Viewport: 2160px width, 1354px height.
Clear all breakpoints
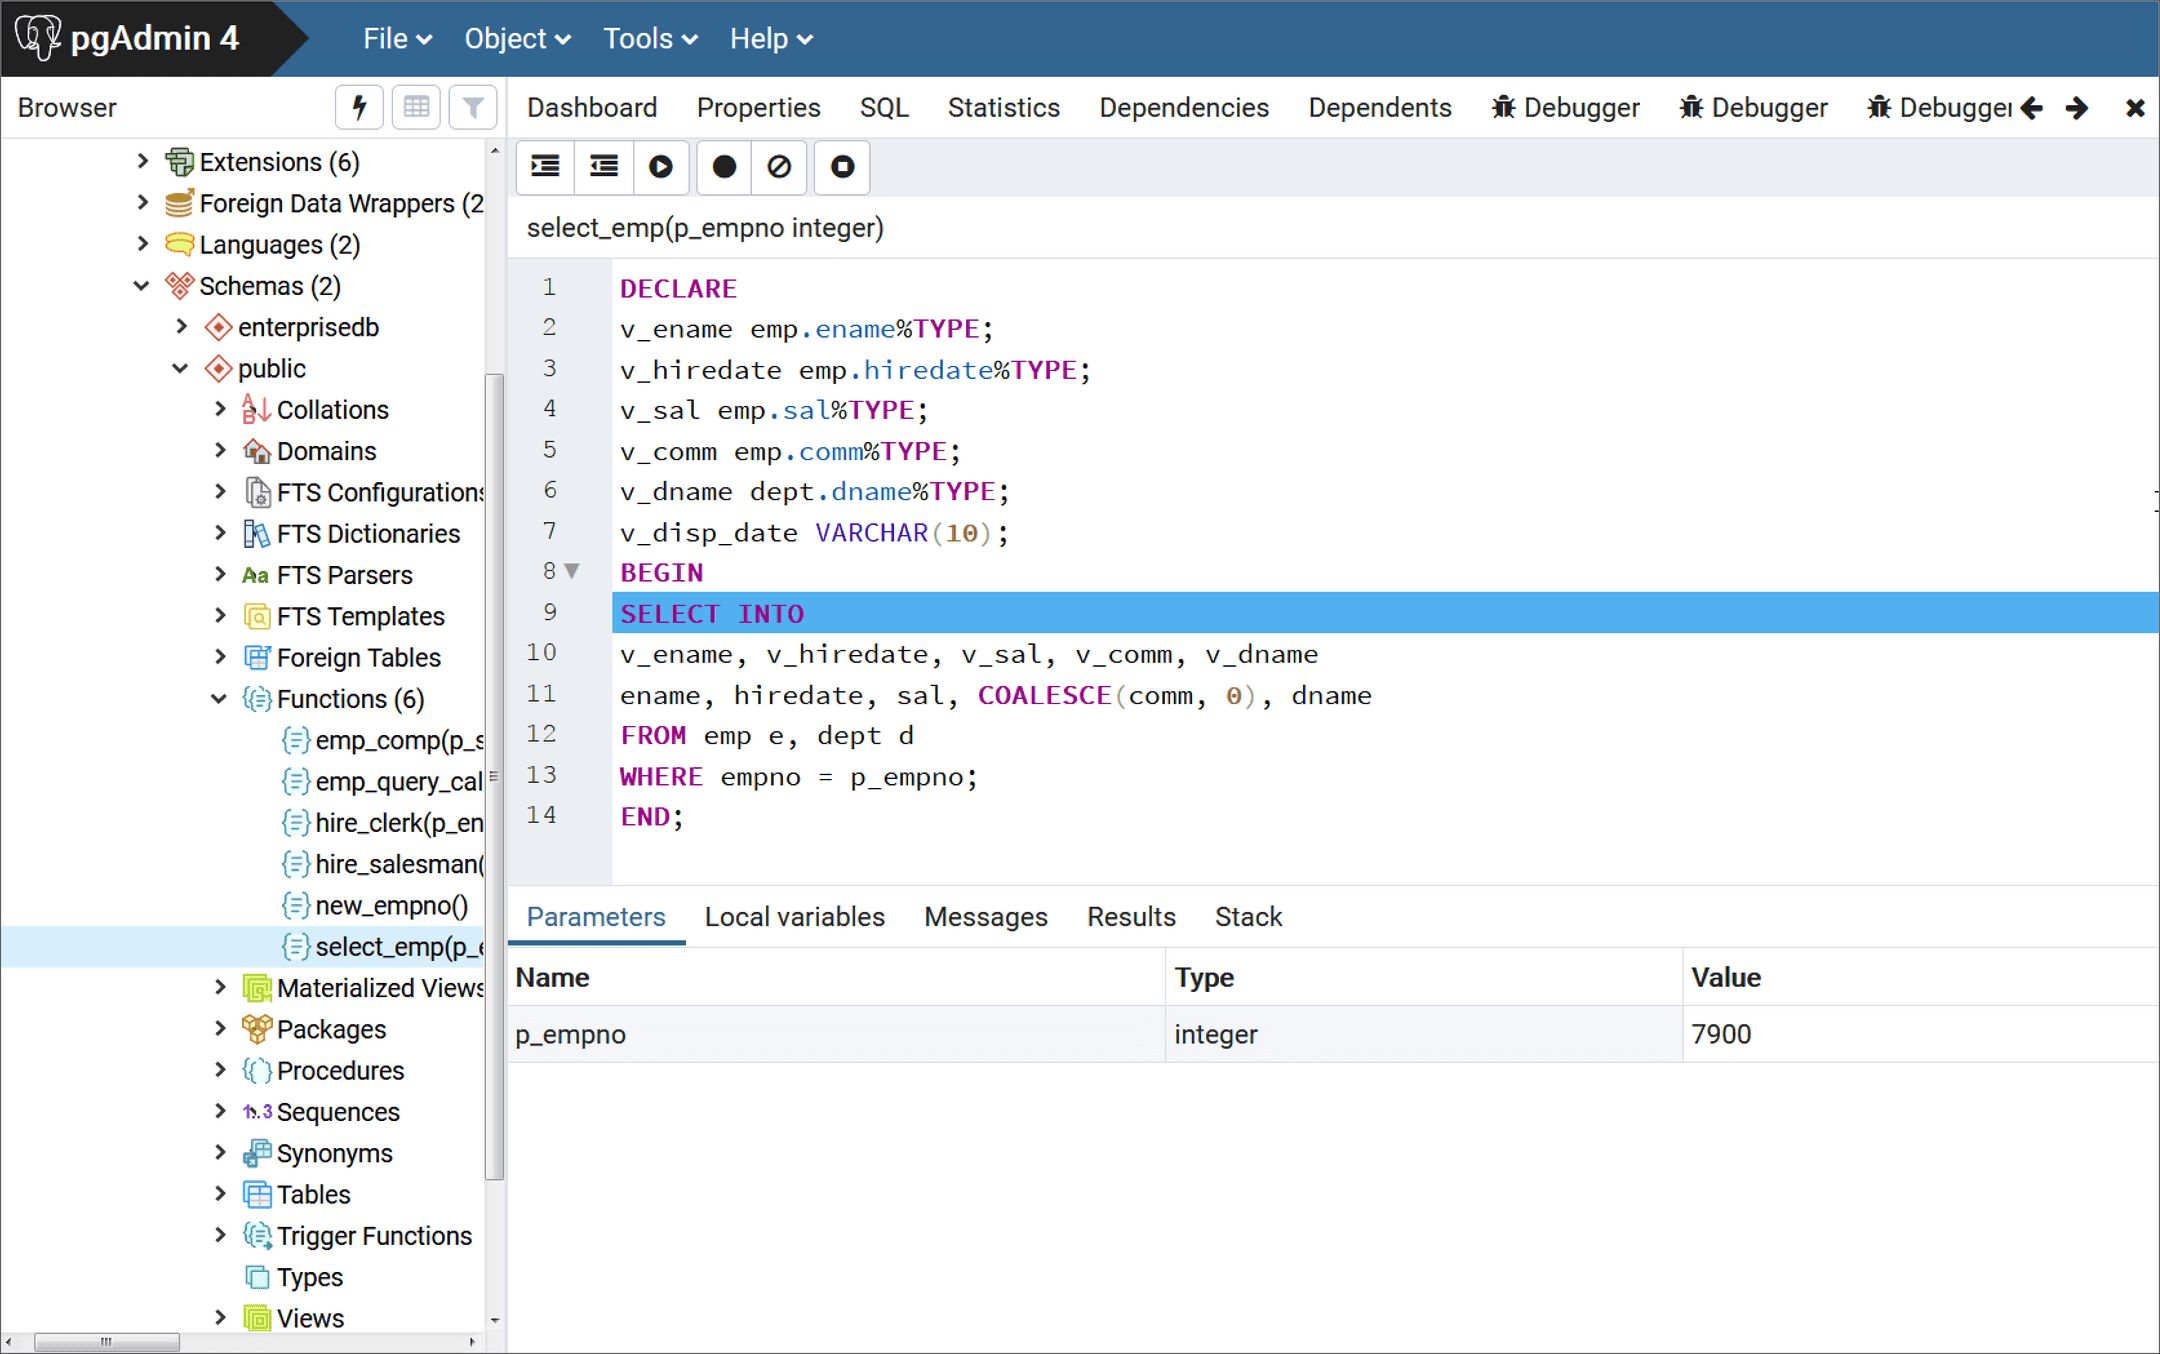click(x=780, y=167)
